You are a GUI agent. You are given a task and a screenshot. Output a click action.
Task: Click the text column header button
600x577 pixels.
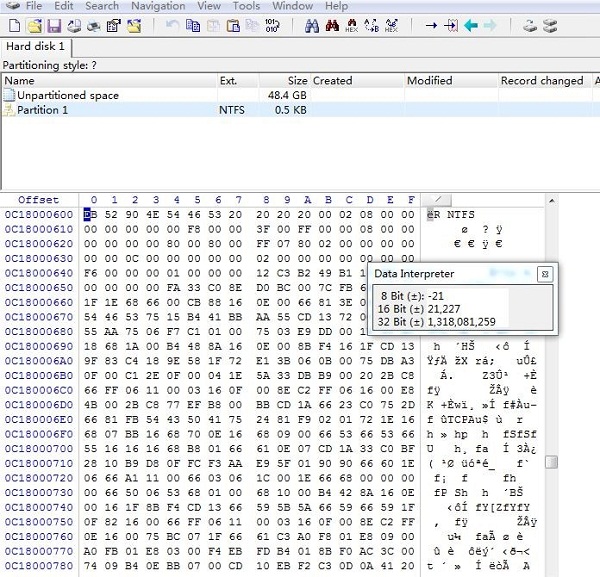tap(436, 200)
